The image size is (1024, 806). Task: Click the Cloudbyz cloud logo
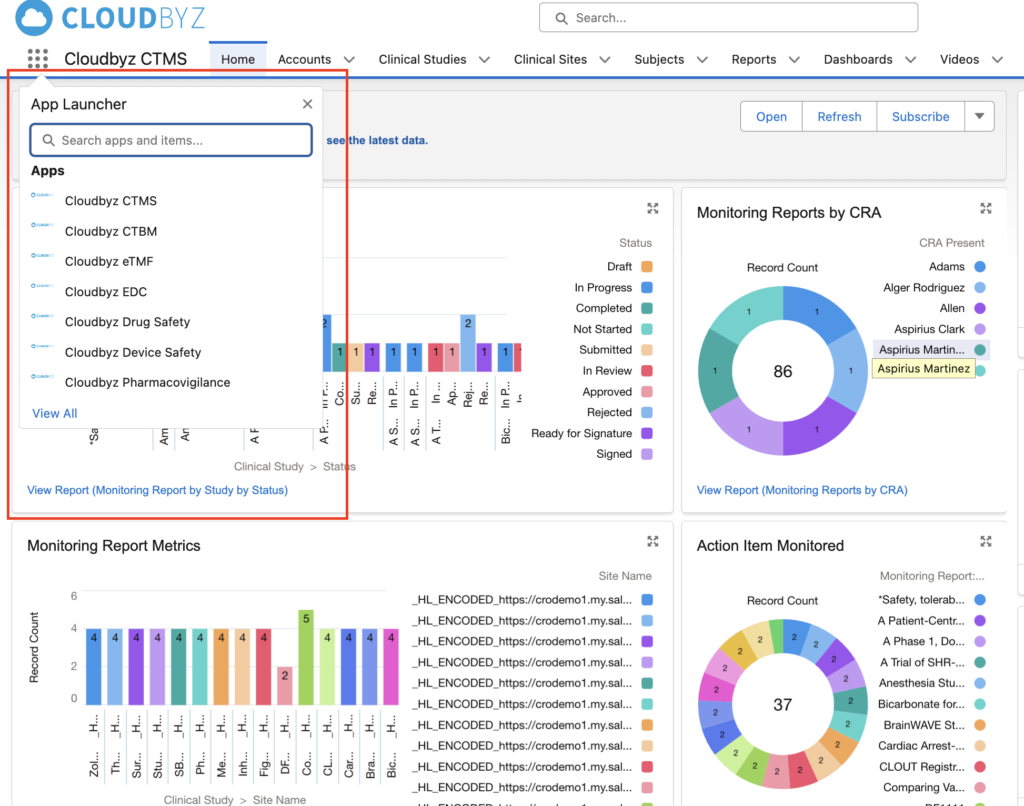pyautogui.click(x=34, y=18)
